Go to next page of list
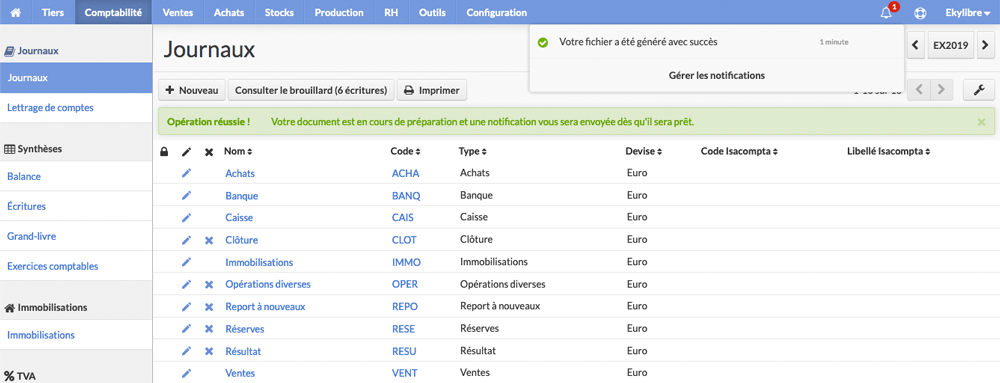 941,90
